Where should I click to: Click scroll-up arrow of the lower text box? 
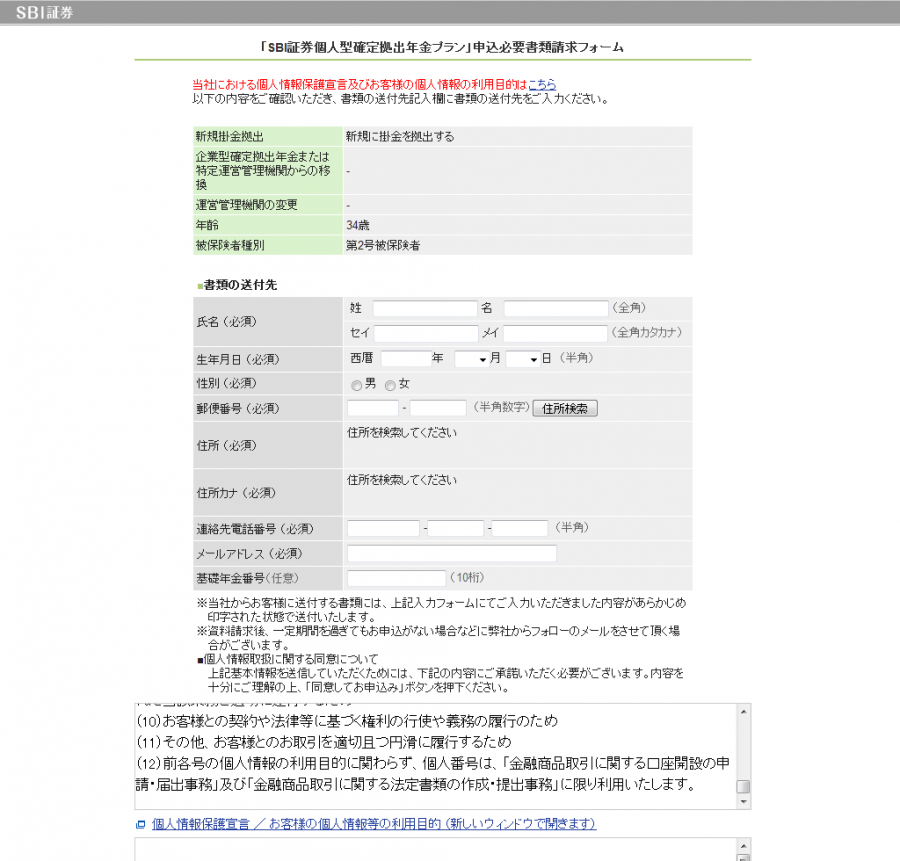pos(743,846)
